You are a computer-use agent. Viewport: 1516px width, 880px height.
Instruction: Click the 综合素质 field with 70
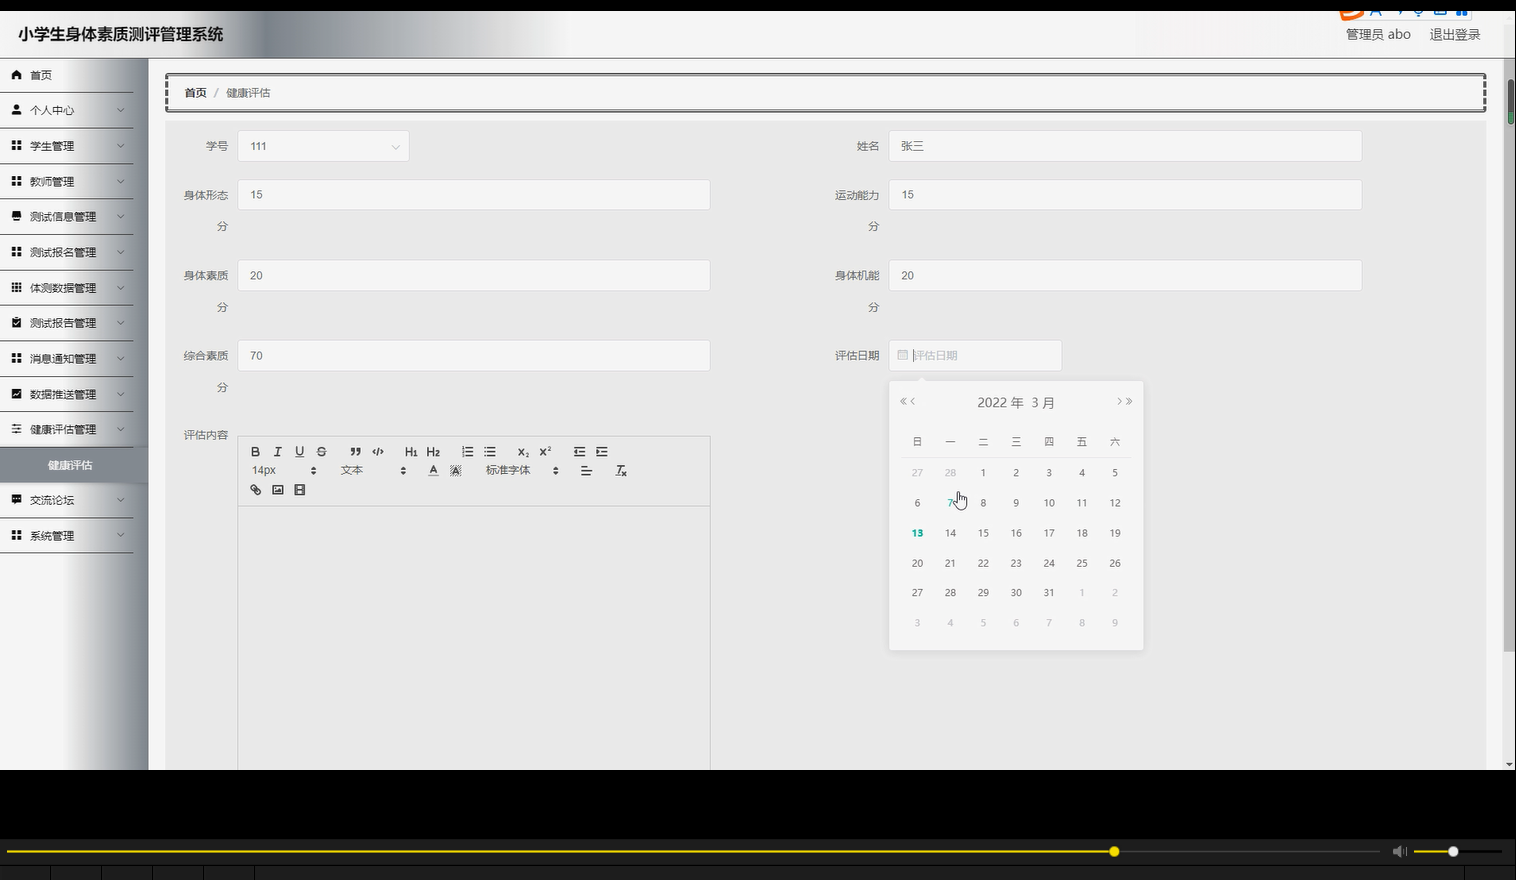474,355
